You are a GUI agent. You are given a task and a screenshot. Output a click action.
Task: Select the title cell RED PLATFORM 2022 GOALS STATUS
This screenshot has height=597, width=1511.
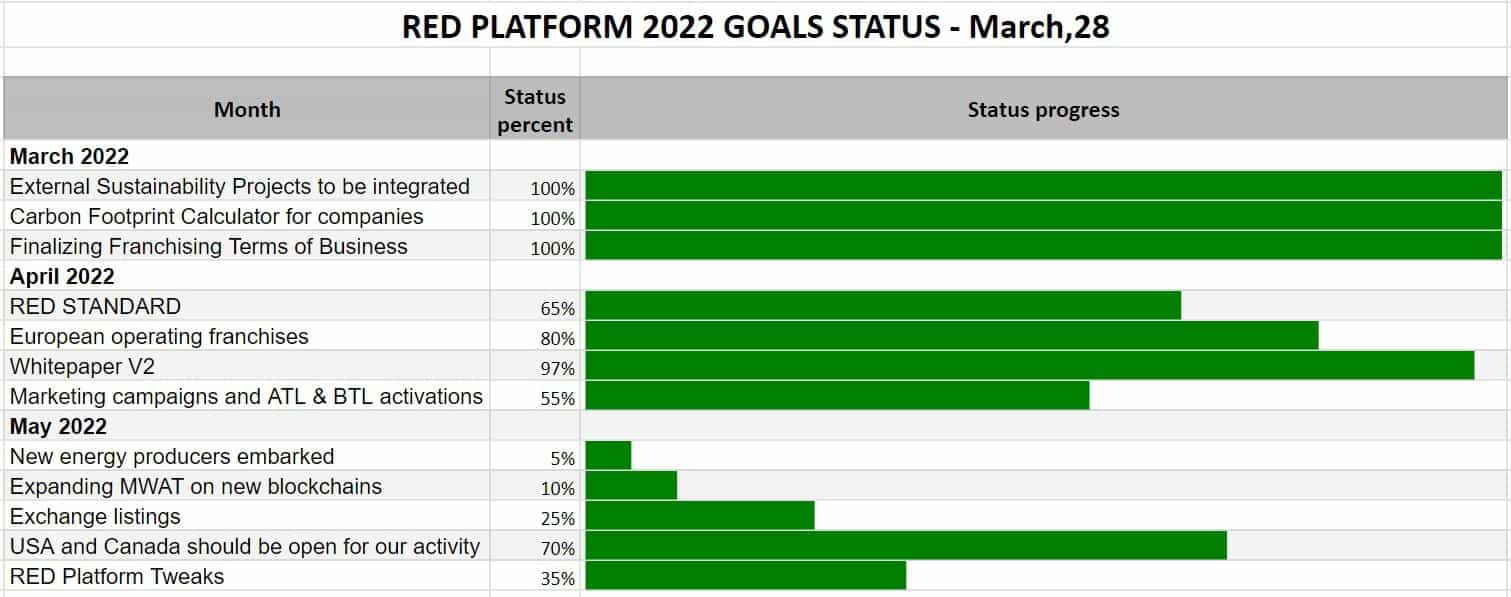(755, 25)
